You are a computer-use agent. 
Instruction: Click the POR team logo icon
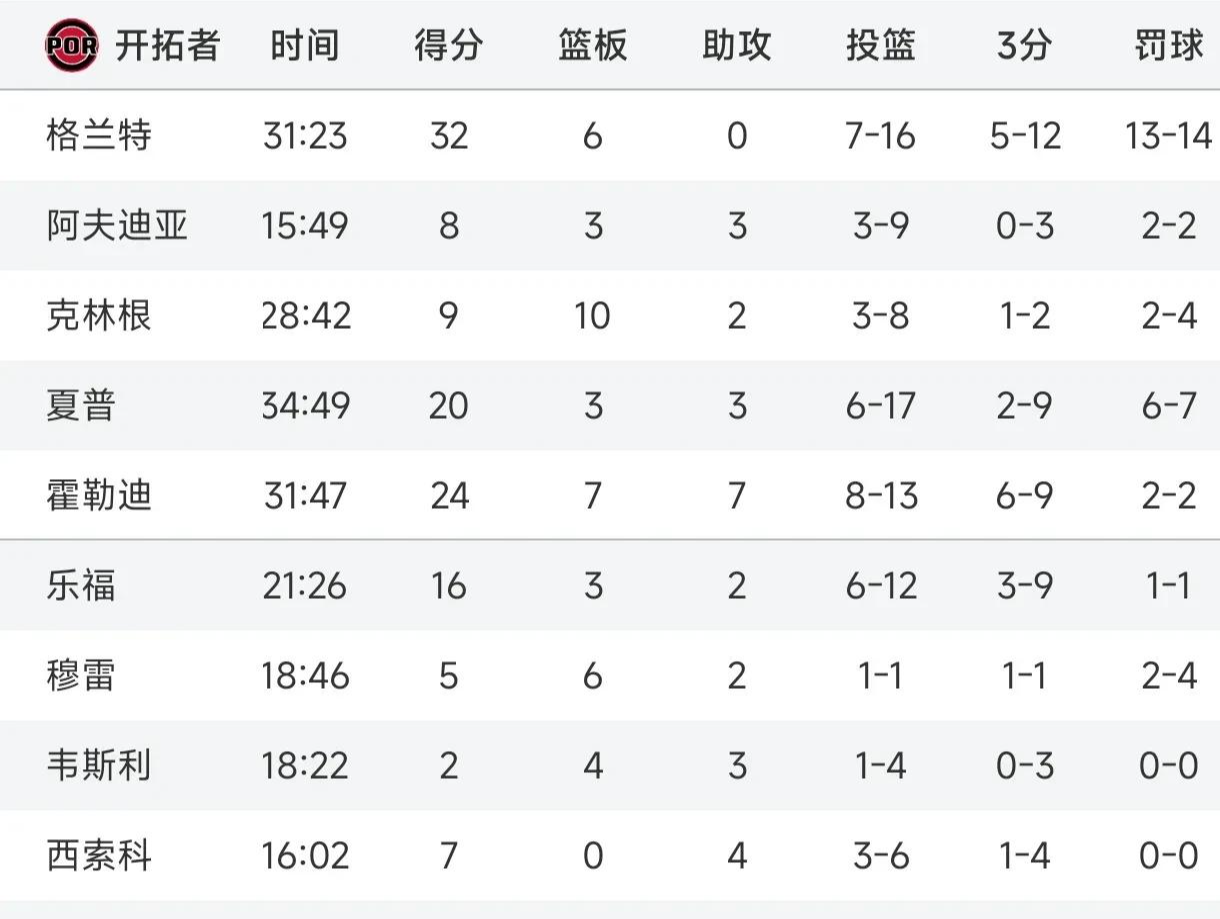pyautogui.click(x=71, y=46)
